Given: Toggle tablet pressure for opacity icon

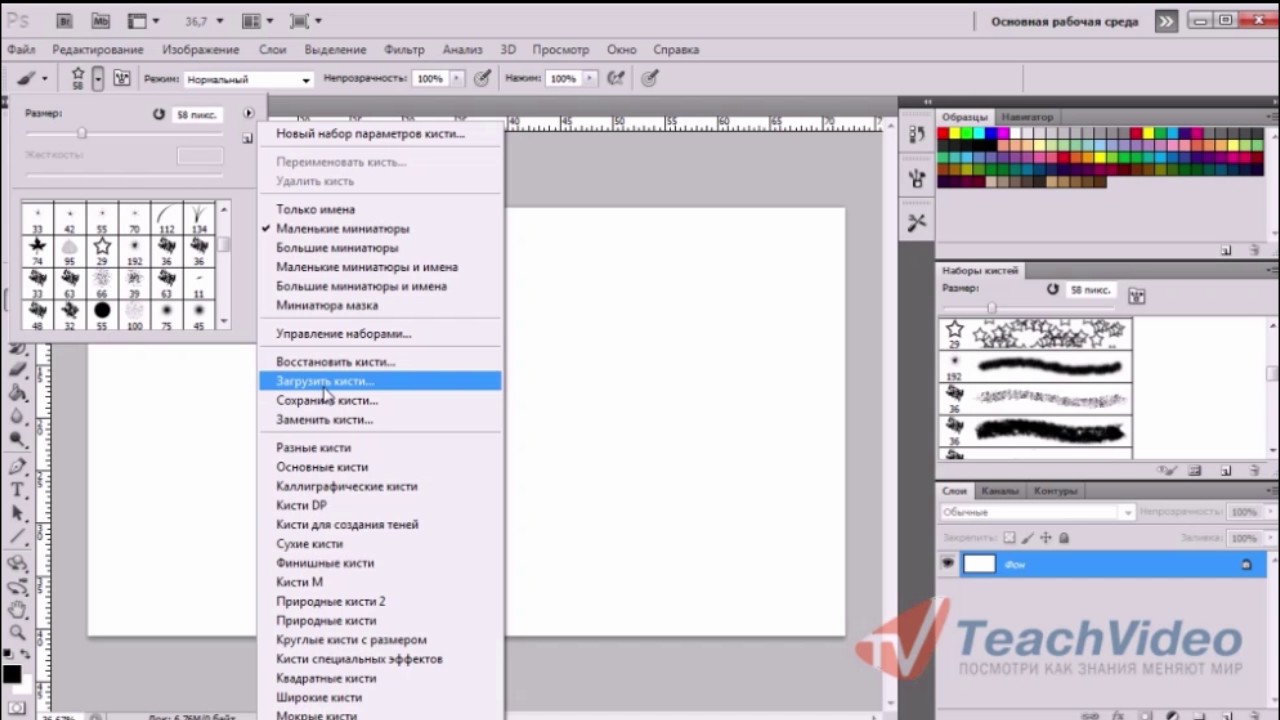Looking at the screenshot, I should 482,78.
